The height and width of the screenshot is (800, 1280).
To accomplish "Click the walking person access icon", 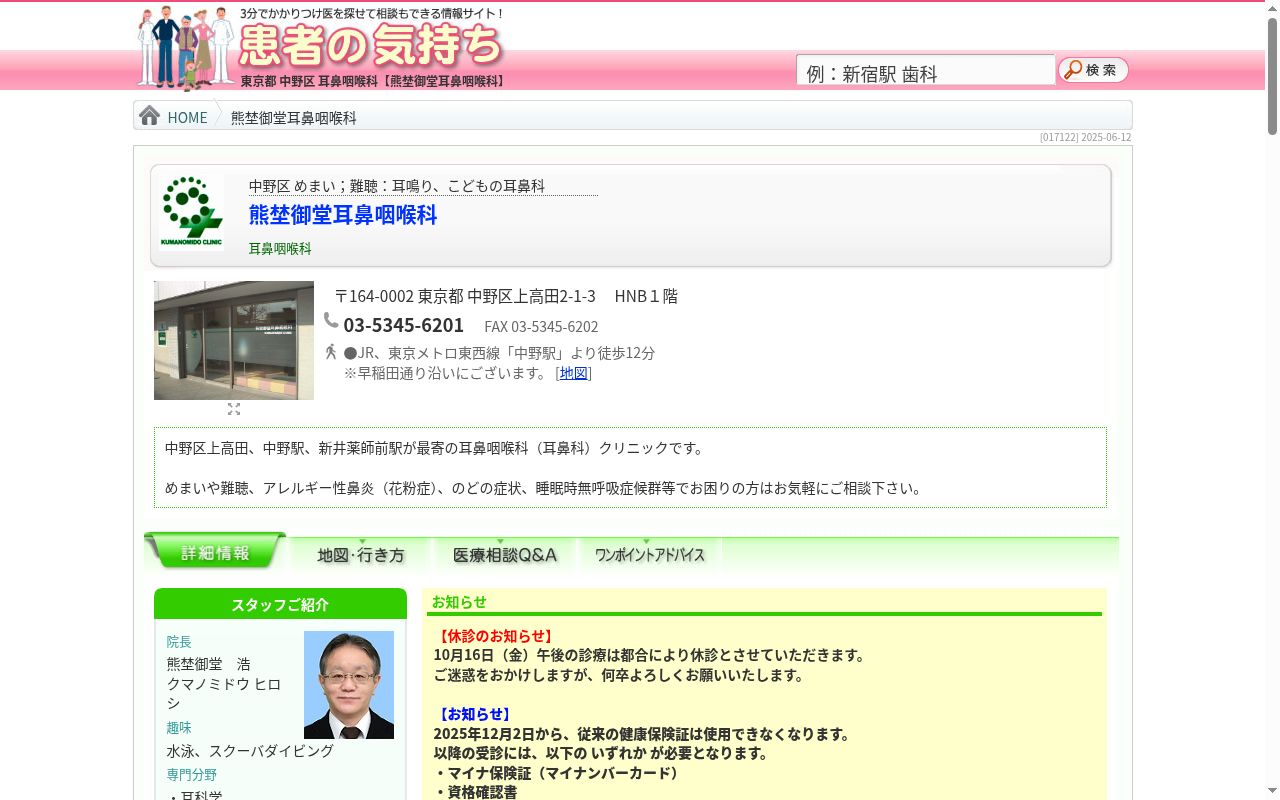I will pyautogui.click(x=331, y=352).
